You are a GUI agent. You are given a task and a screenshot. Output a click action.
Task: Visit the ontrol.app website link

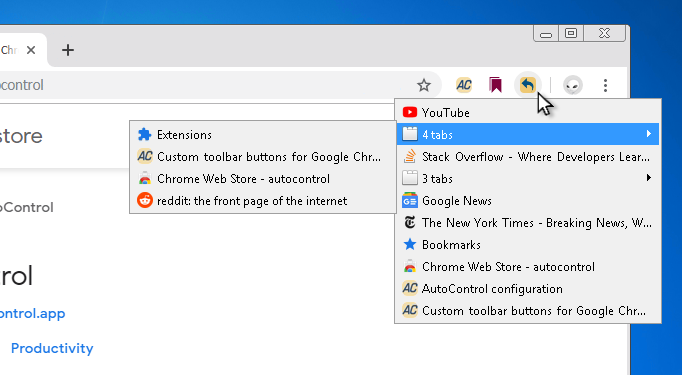(x=32, y=313)
